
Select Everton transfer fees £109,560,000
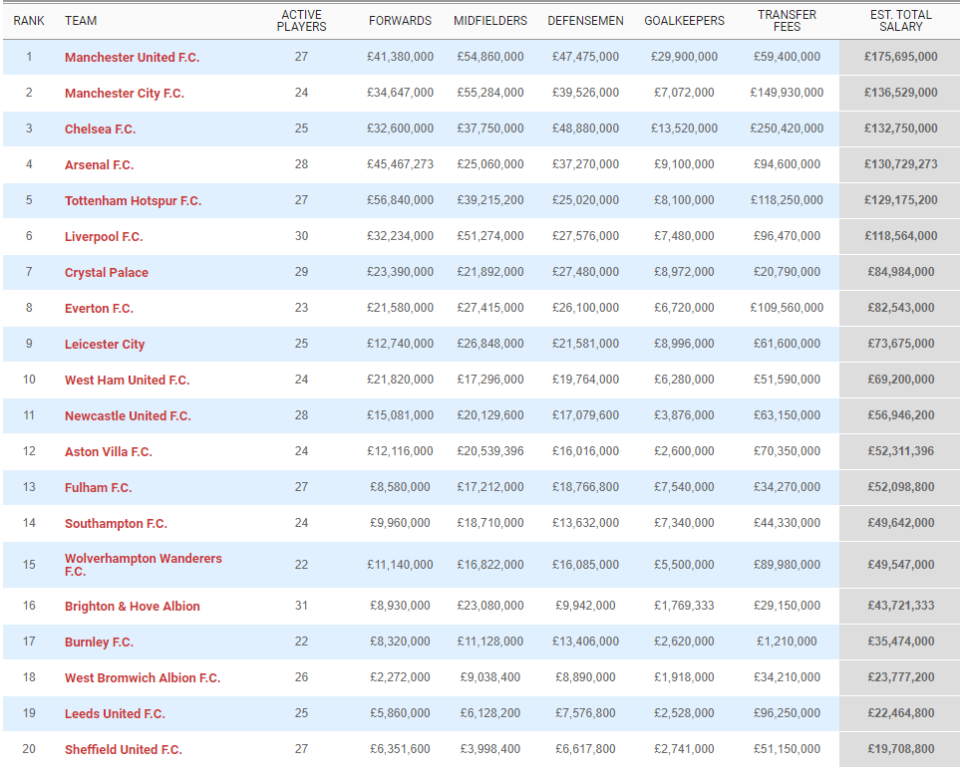[x=787, y=308]
